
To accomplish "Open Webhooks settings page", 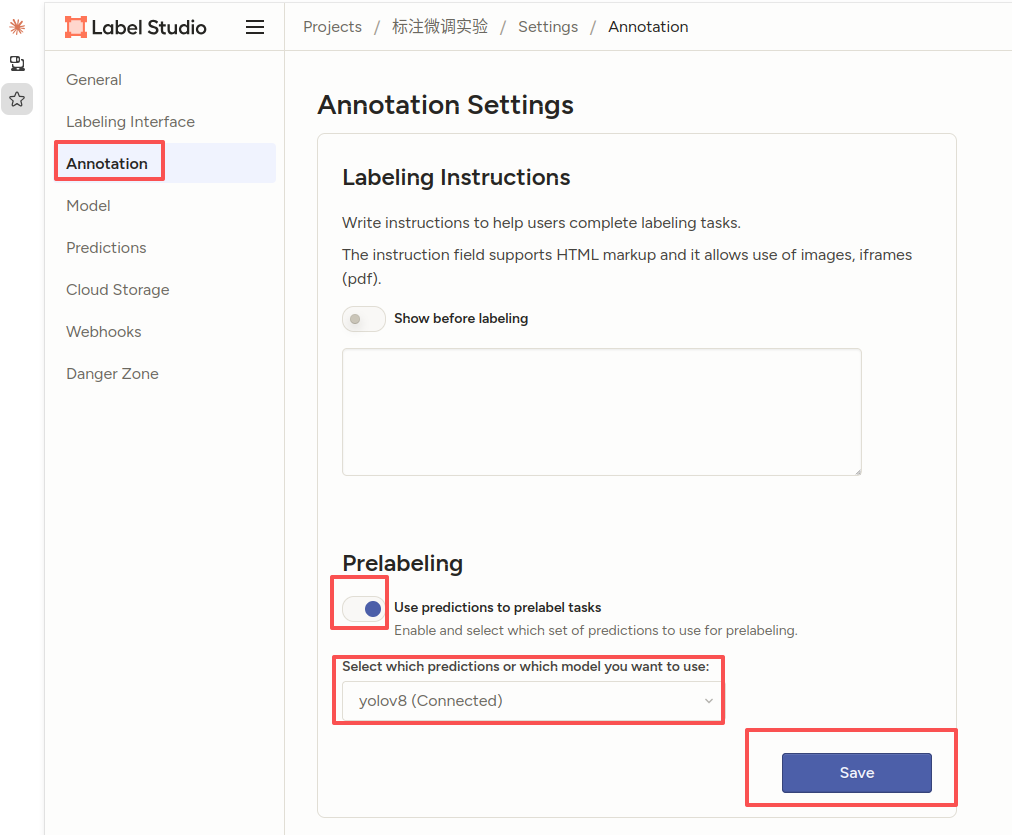I will pyautogui.click(x=104, y=332).
